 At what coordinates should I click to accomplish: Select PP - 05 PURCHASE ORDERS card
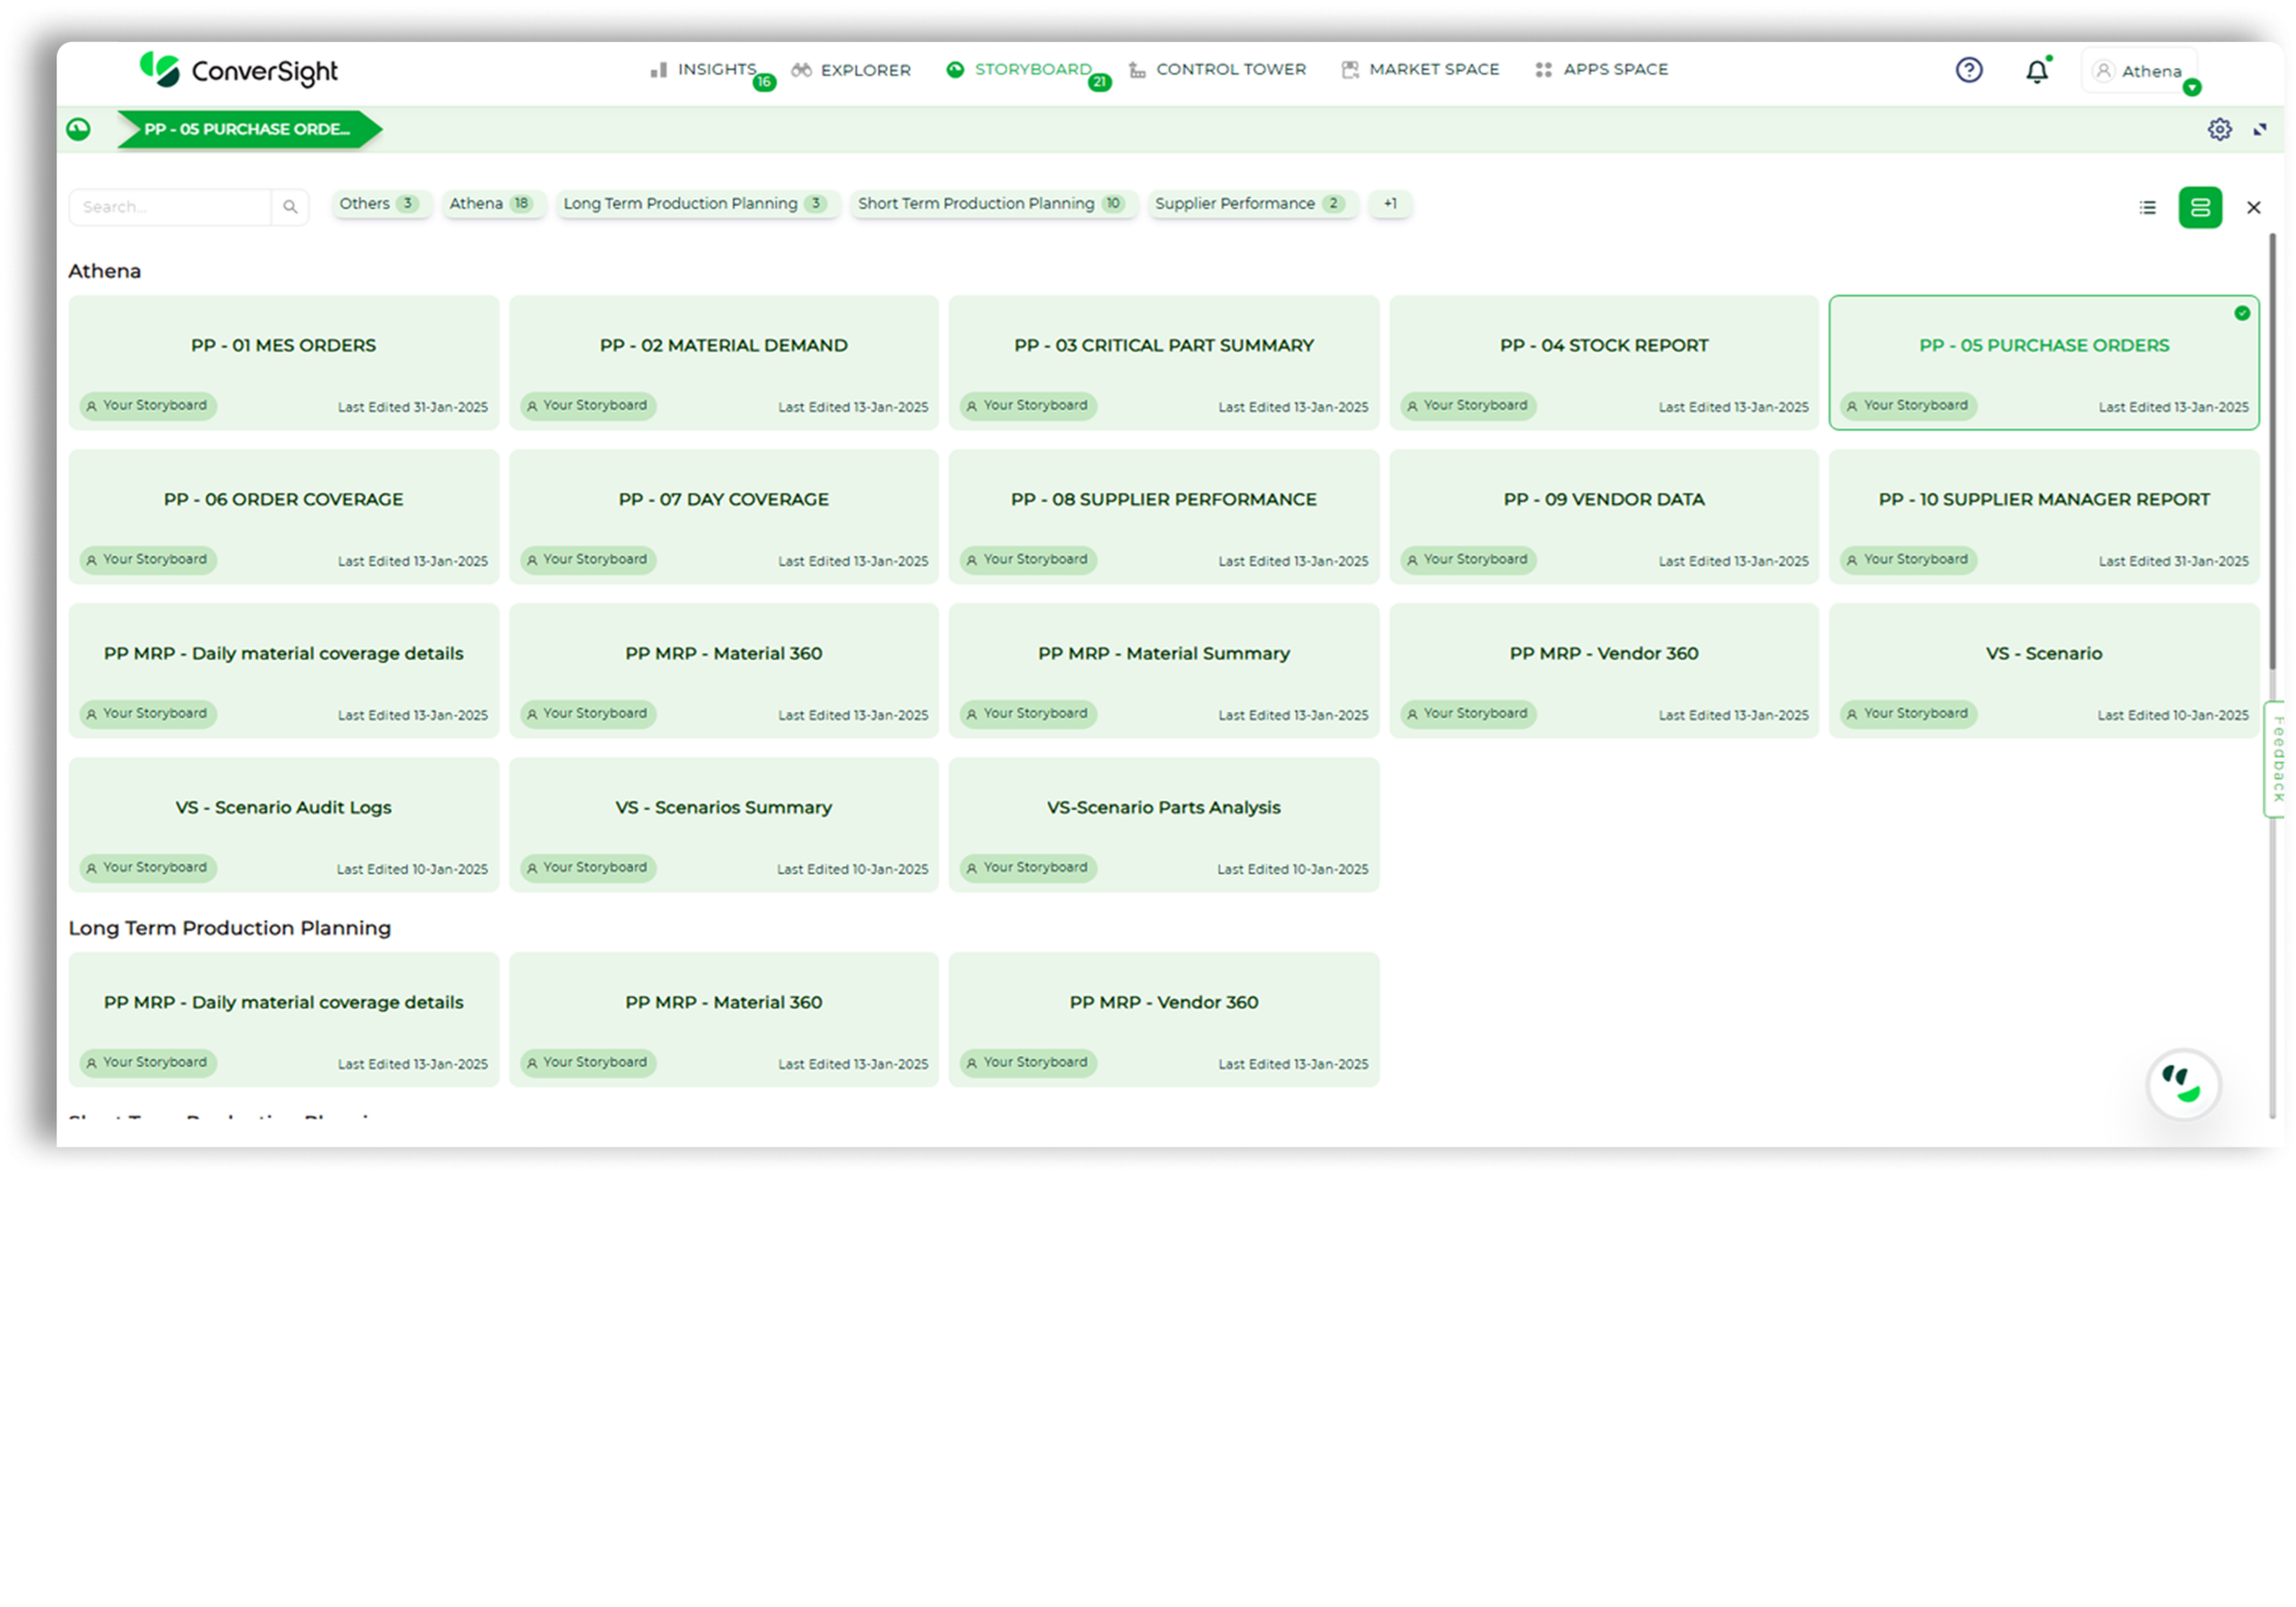tap(2044, 362)
